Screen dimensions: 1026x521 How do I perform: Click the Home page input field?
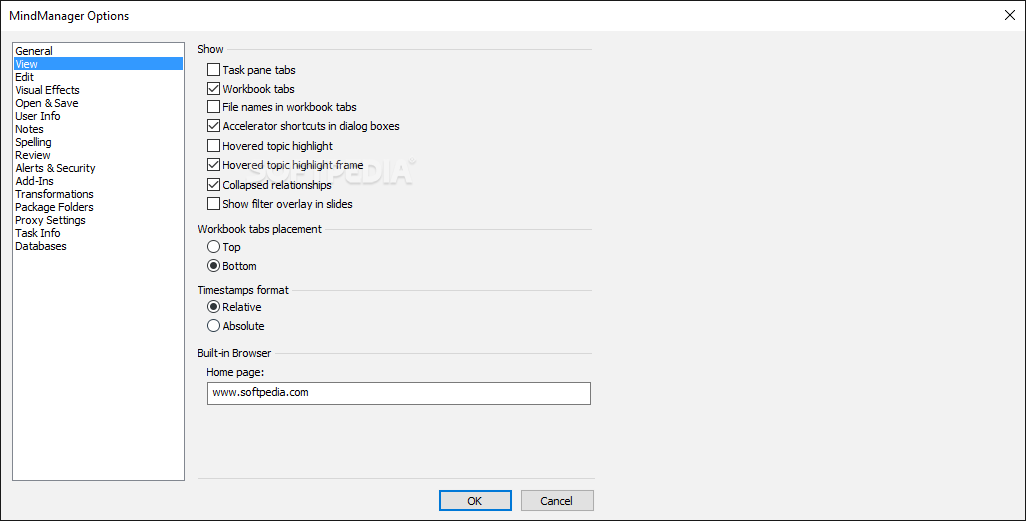(398, 393)
